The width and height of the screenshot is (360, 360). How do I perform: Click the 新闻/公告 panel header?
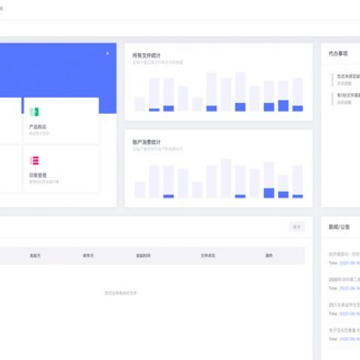coord(339,227)
